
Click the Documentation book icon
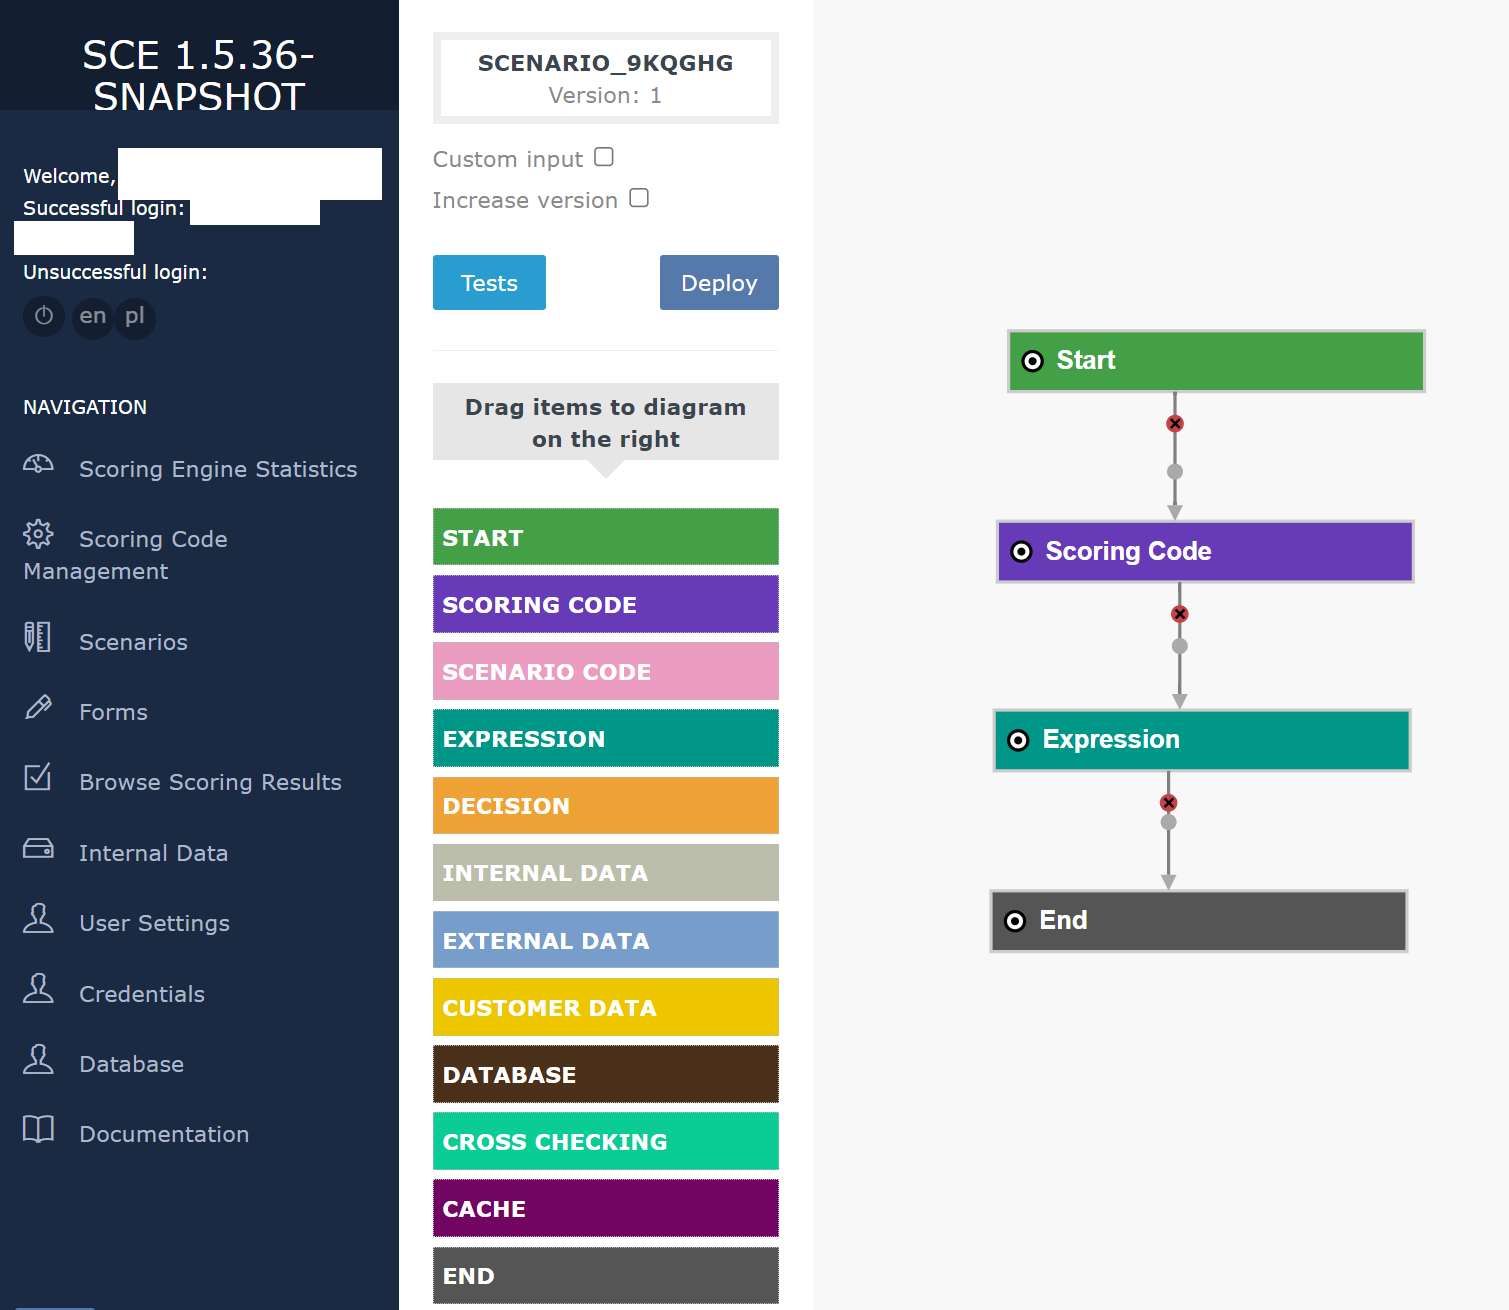point(38,1129)
